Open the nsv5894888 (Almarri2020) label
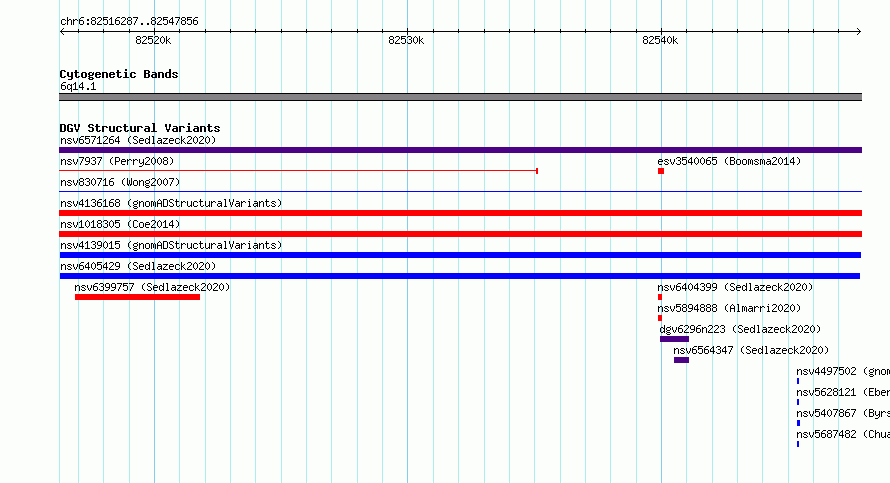 coord(729,308)
